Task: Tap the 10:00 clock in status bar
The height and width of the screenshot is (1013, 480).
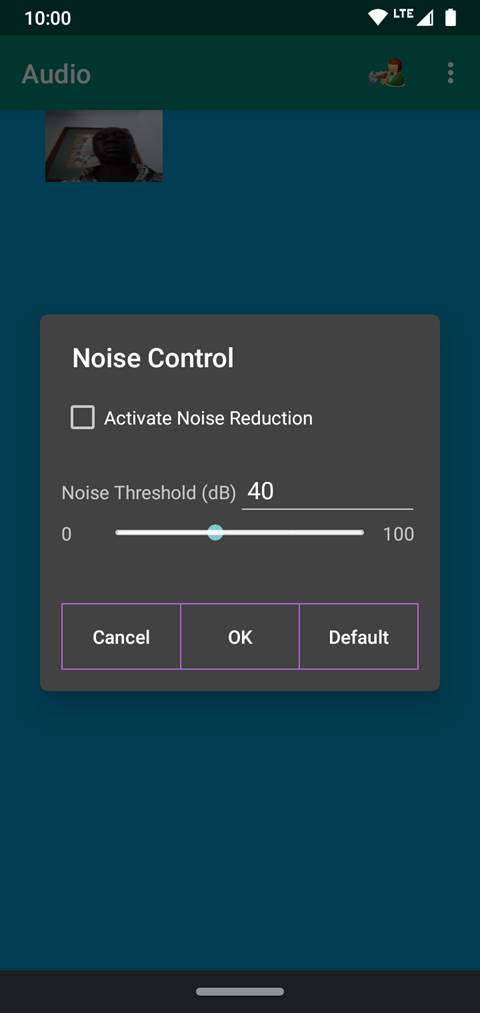Action: coord(48,18)
